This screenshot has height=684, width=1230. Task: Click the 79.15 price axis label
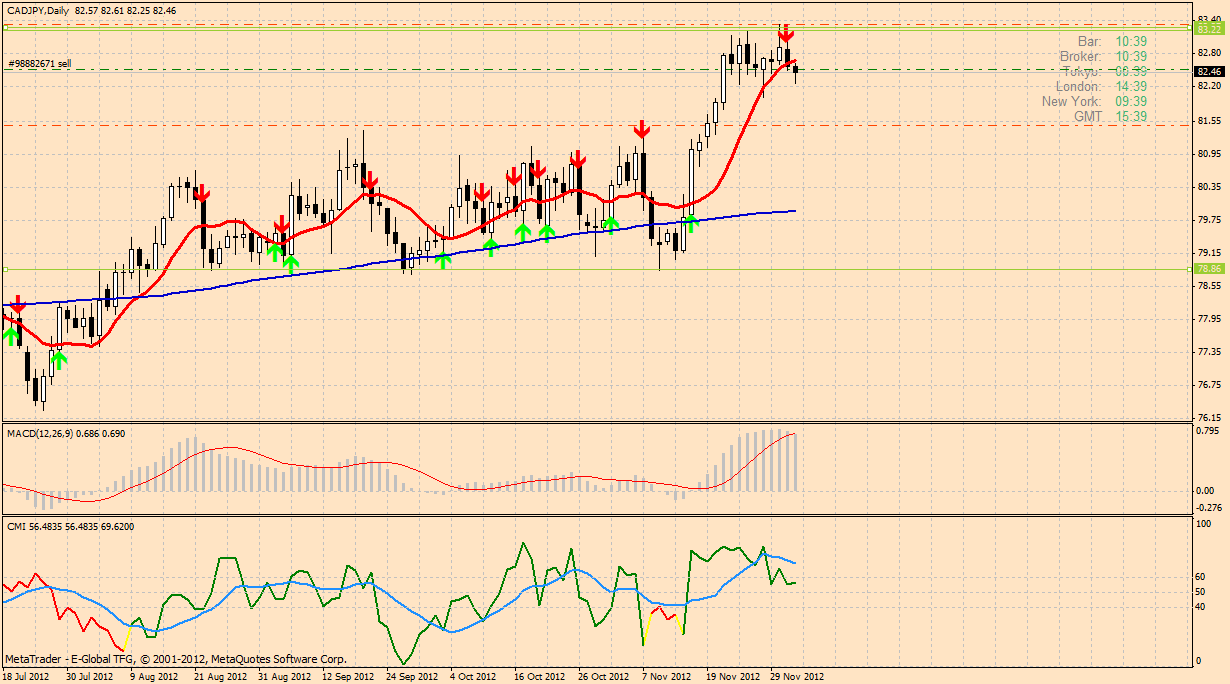tap(1208, 253)
